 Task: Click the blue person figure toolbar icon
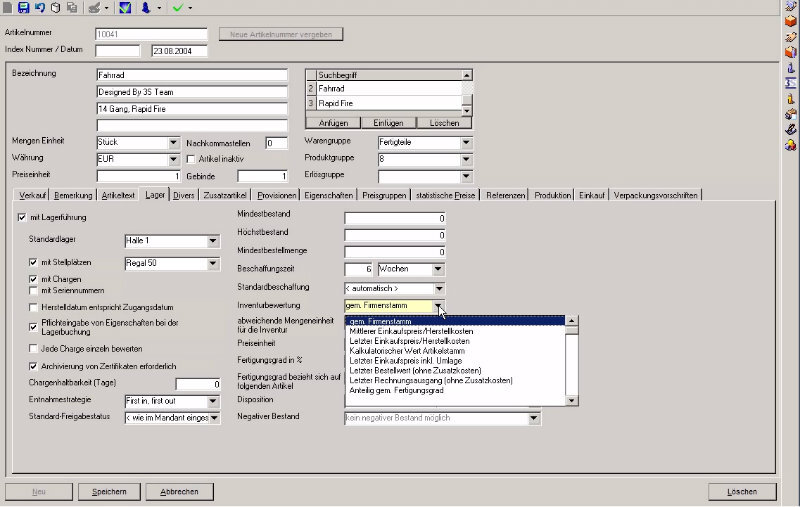145,7
